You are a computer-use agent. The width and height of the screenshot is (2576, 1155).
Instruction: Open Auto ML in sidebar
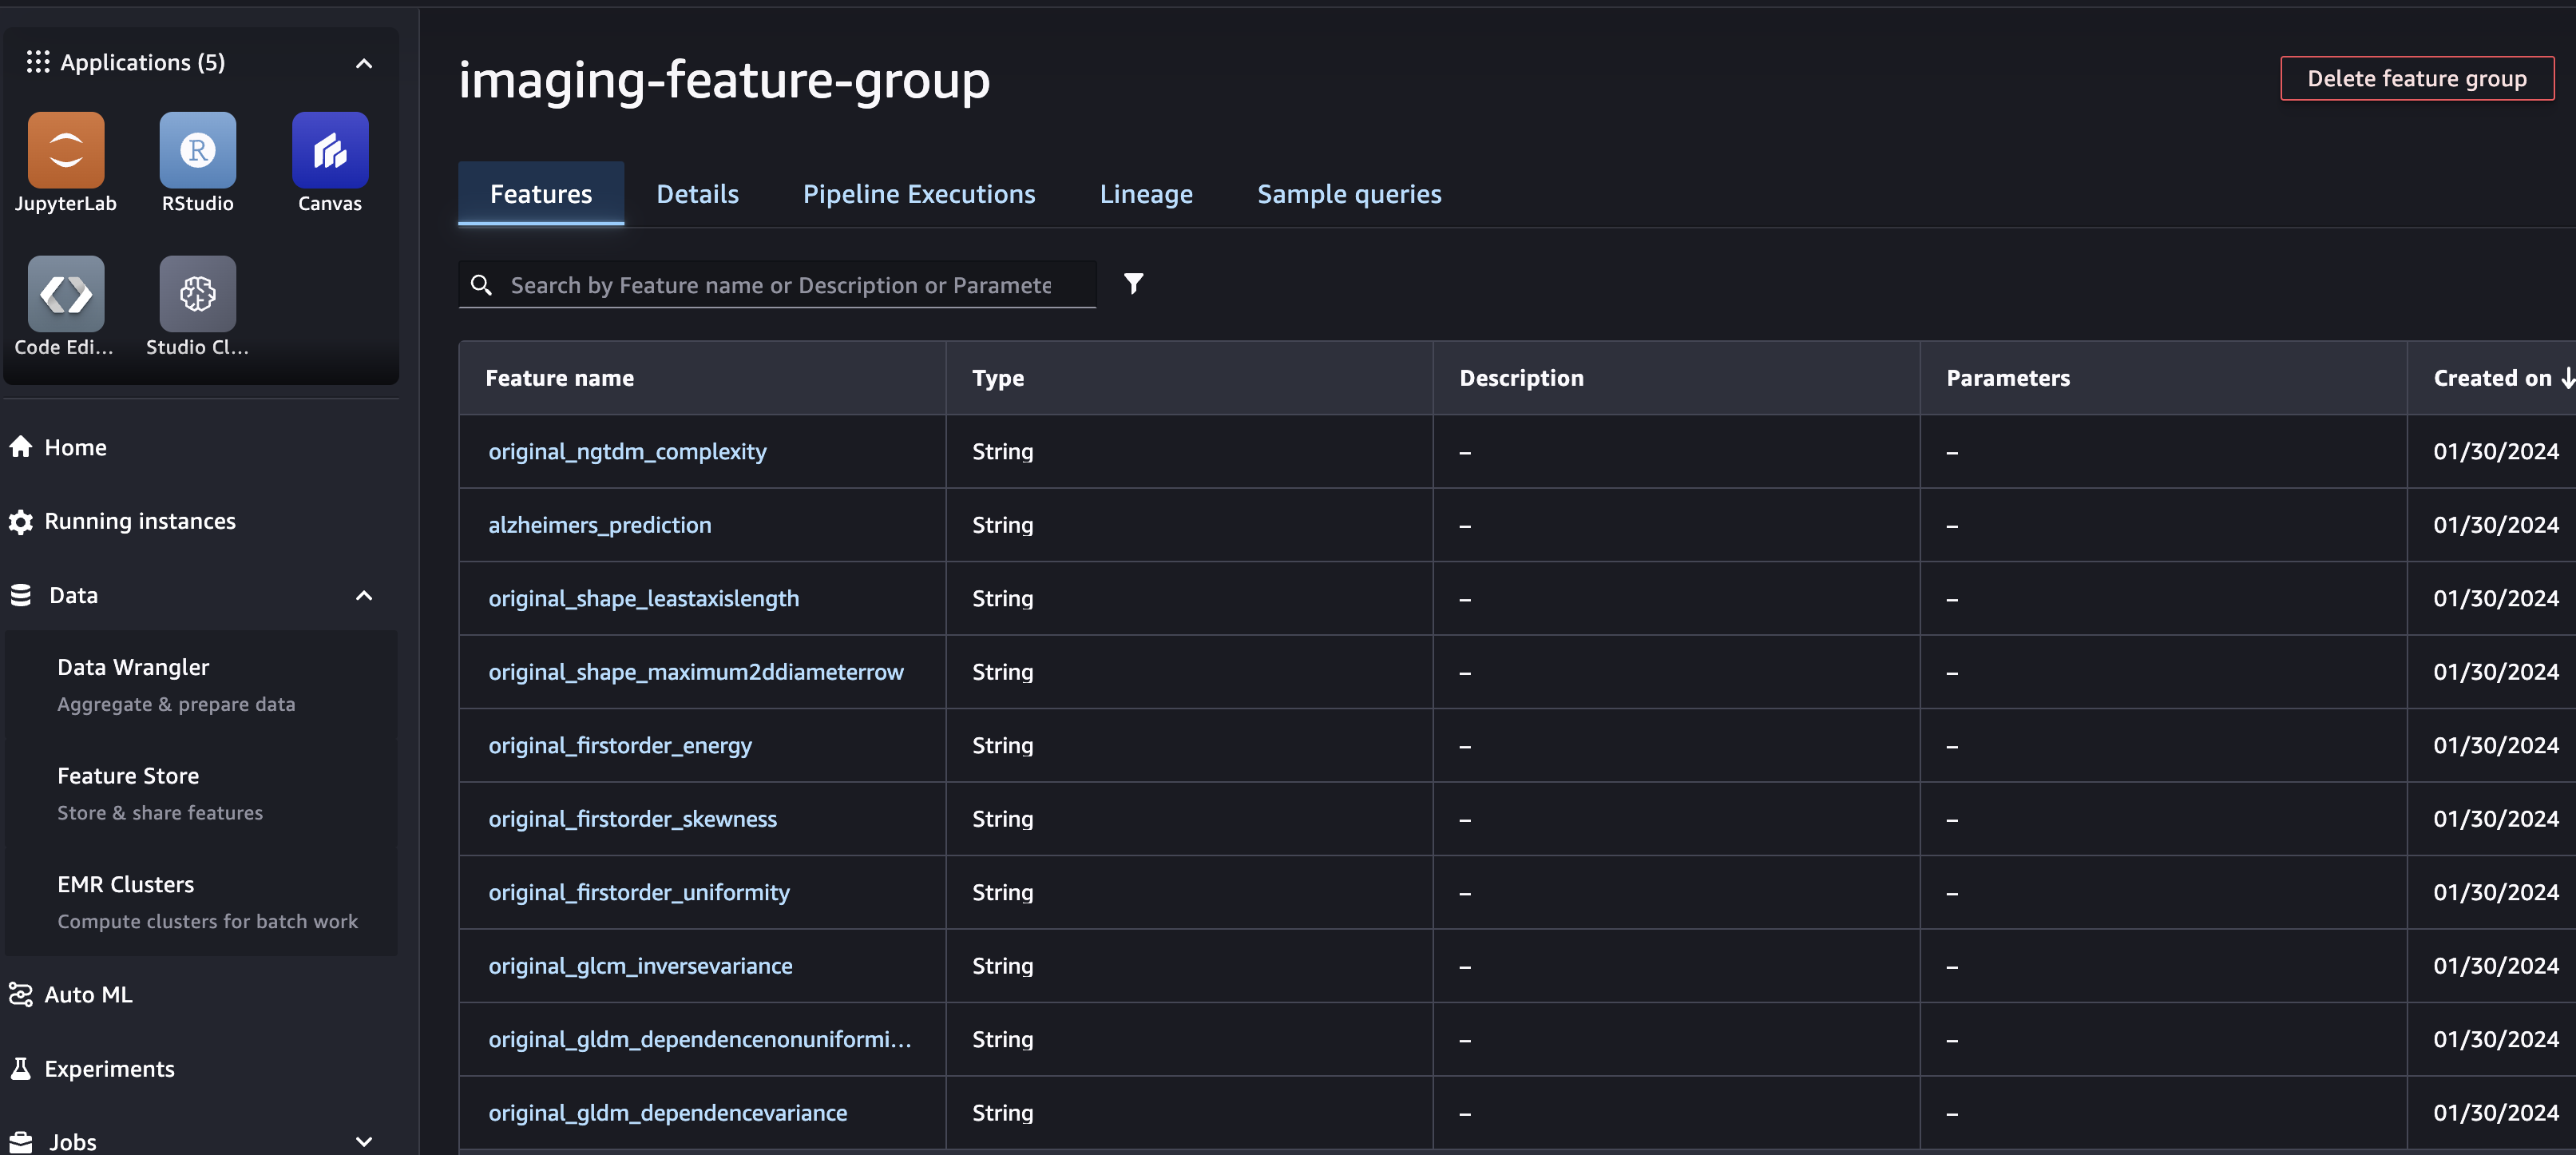point(88,994)
